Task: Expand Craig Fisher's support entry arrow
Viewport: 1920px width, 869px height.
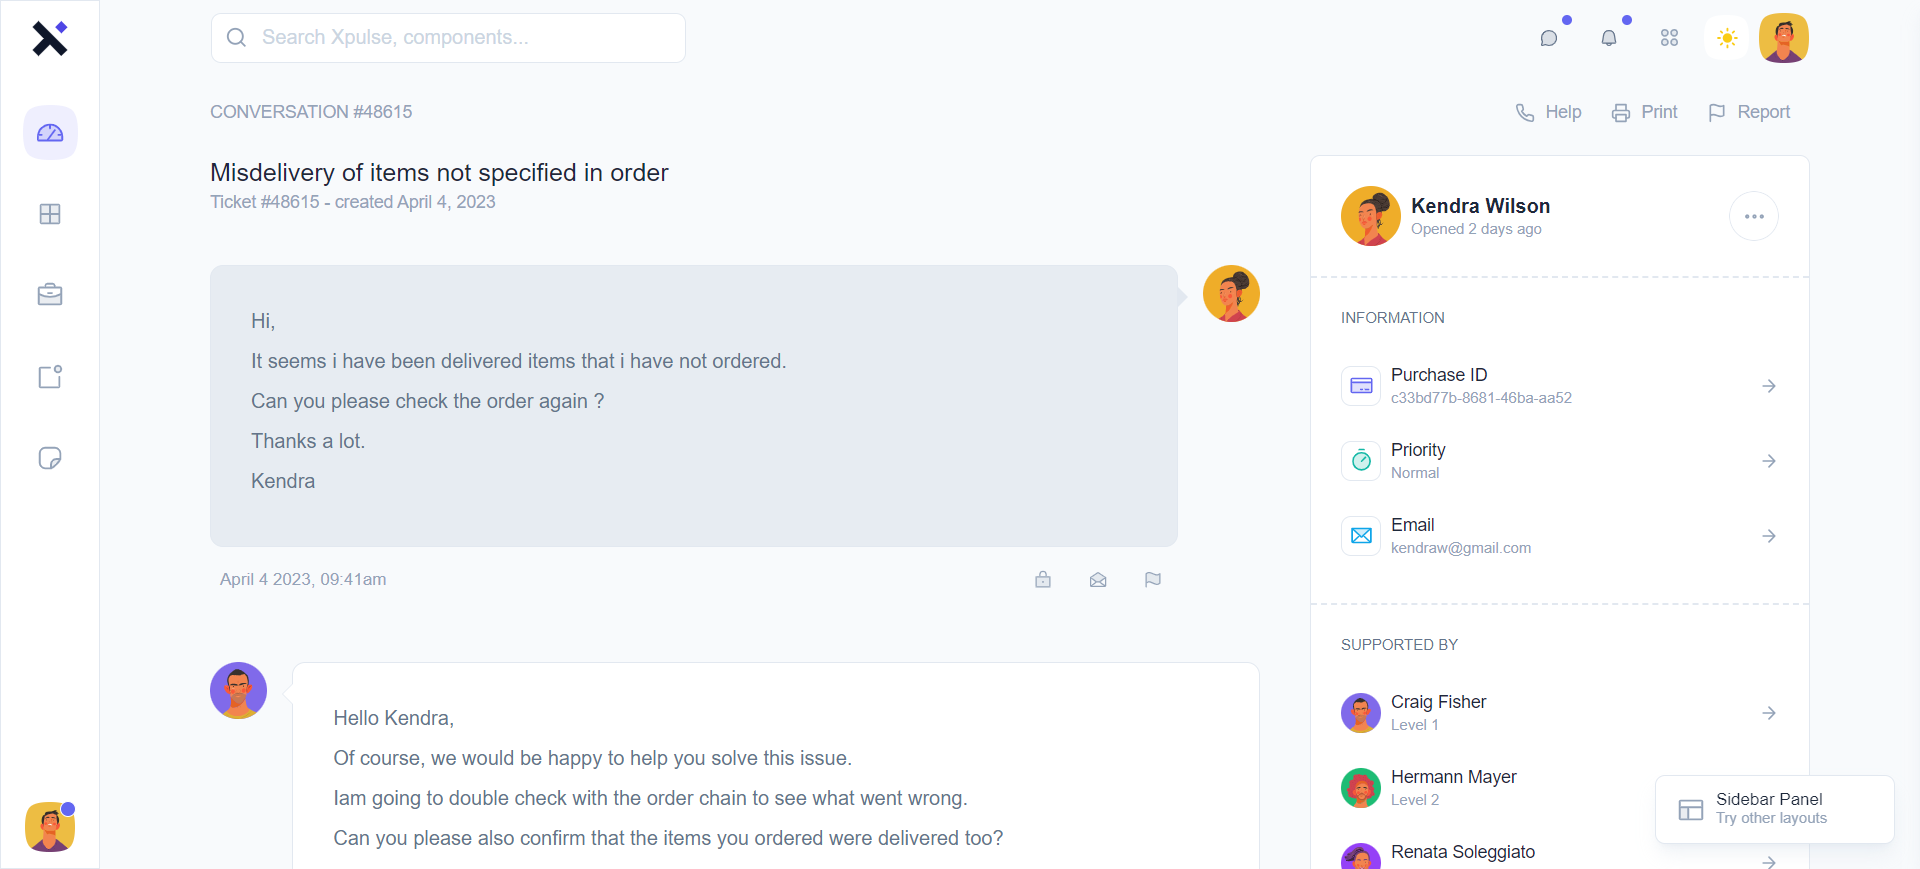Action: click(1769, 713)
